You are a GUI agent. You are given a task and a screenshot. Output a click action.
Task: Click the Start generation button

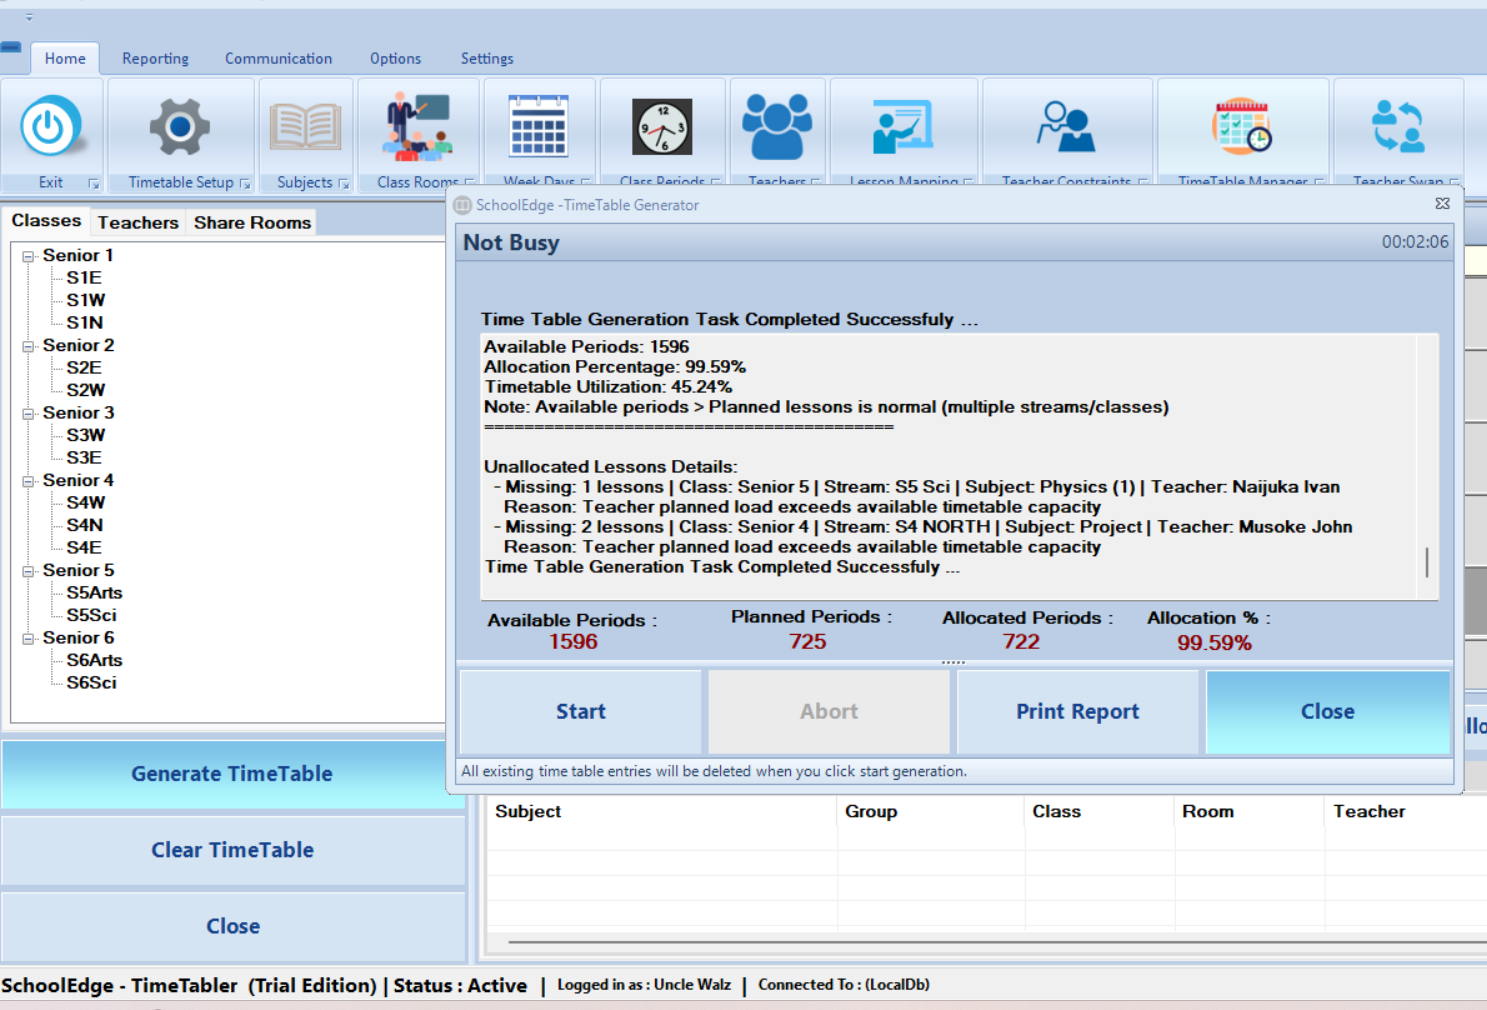coord(581,711)
